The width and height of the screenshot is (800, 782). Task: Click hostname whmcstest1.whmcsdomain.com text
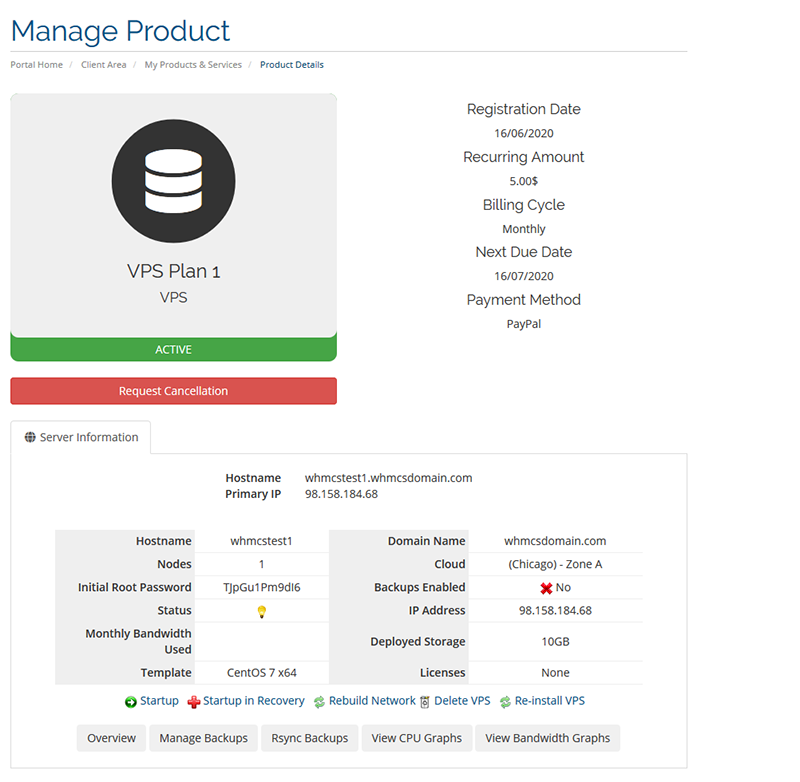[x=389, y=478]
